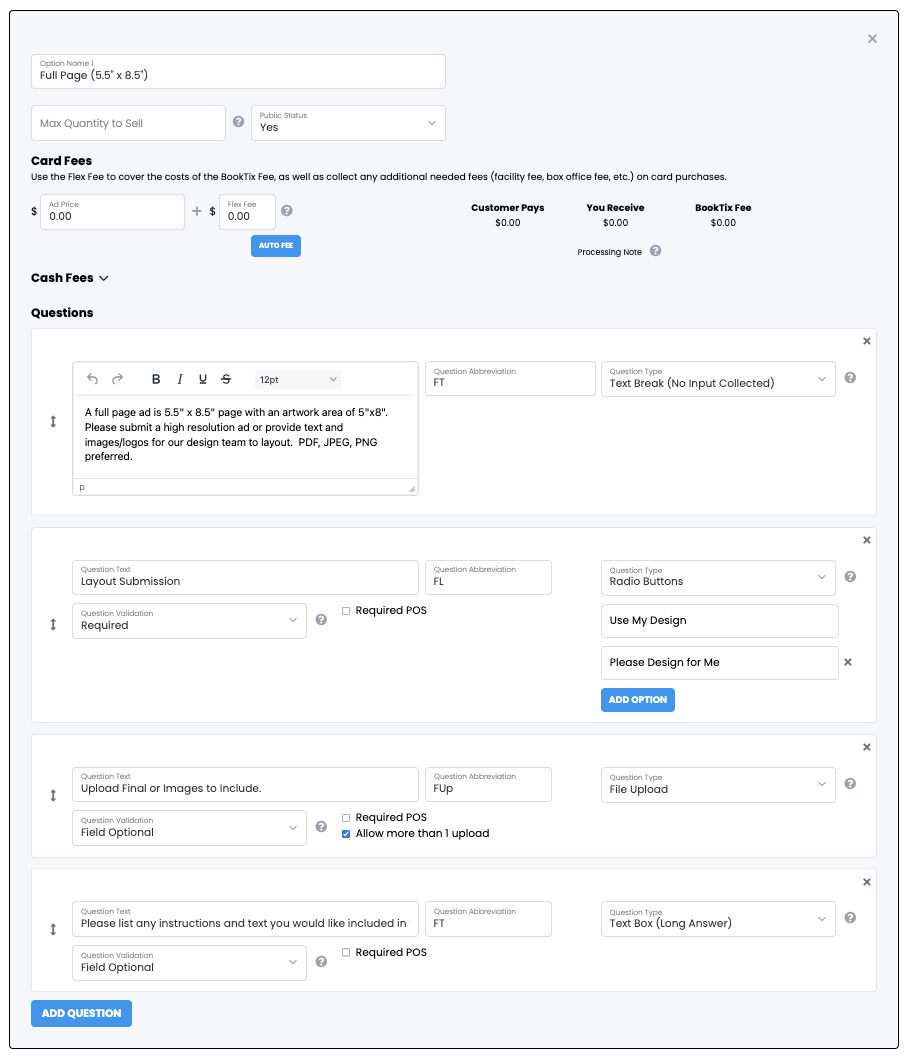This screenshot has height=1060, width=910.
Task: Remove the 'Please Design for Me' option
Action: (x=848, y=662)
